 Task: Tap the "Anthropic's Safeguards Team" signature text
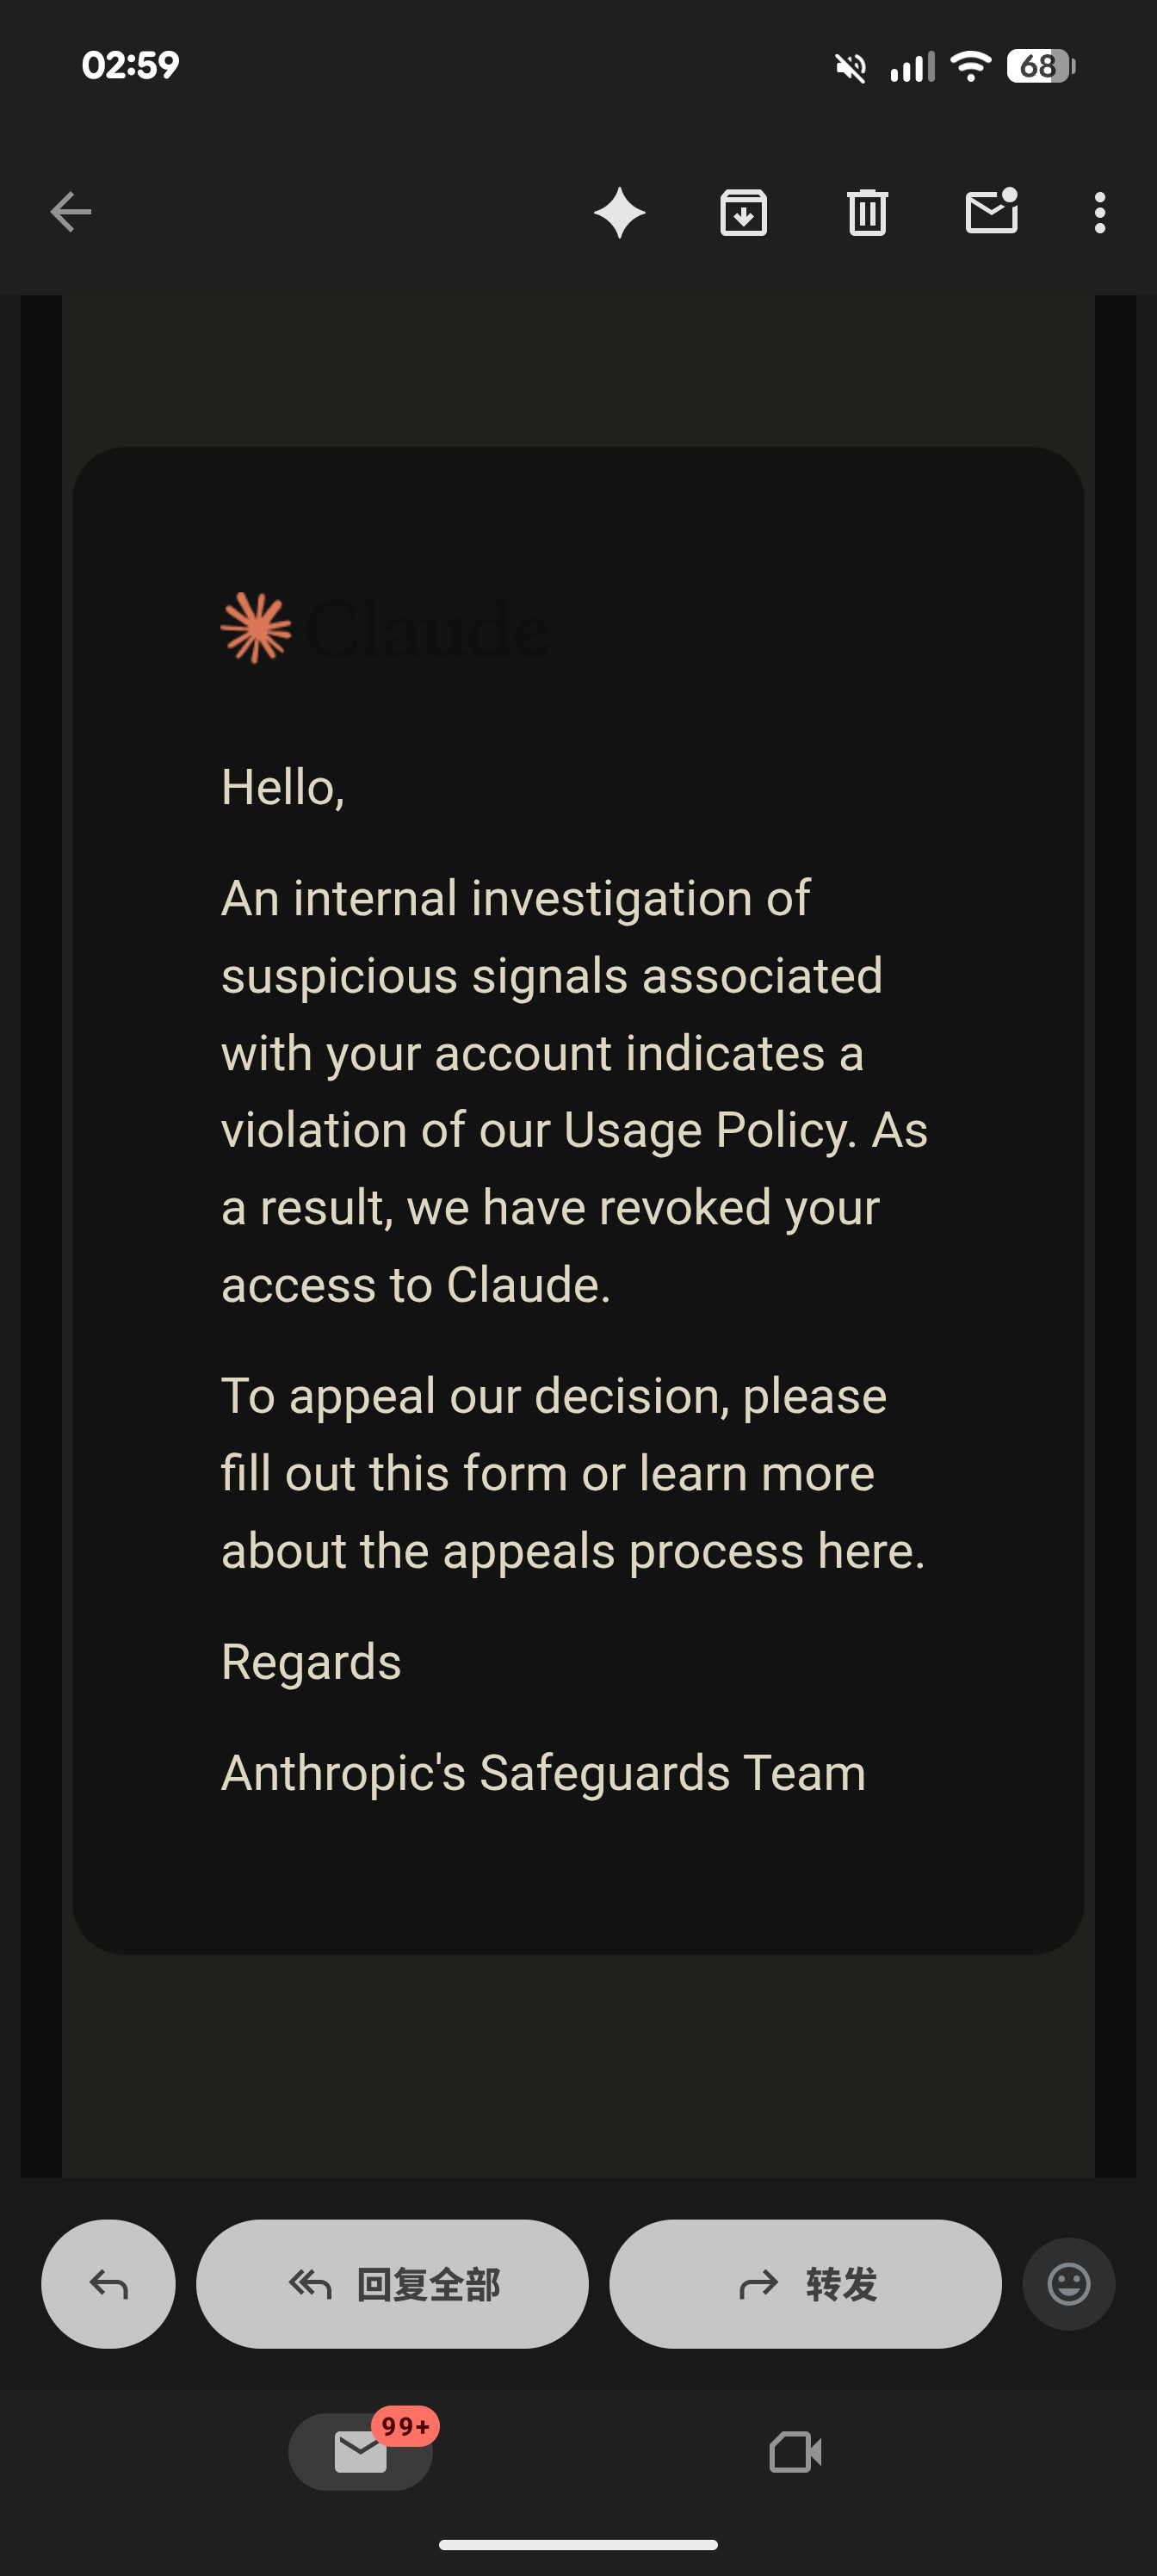[x=543, y=1773]
